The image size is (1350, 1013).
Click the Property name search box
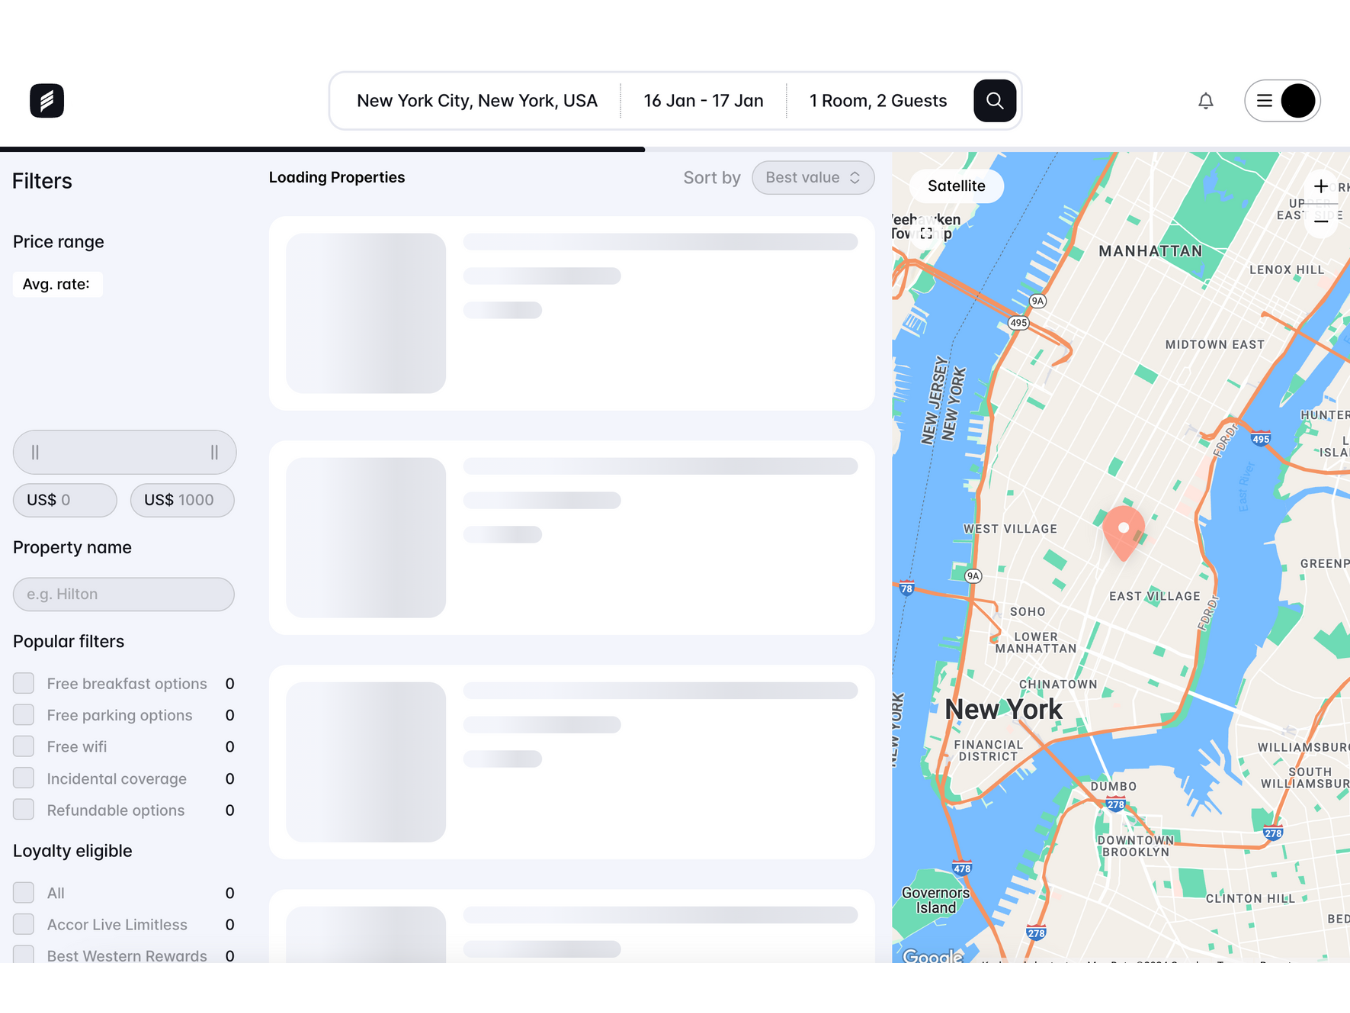[124, 594]
